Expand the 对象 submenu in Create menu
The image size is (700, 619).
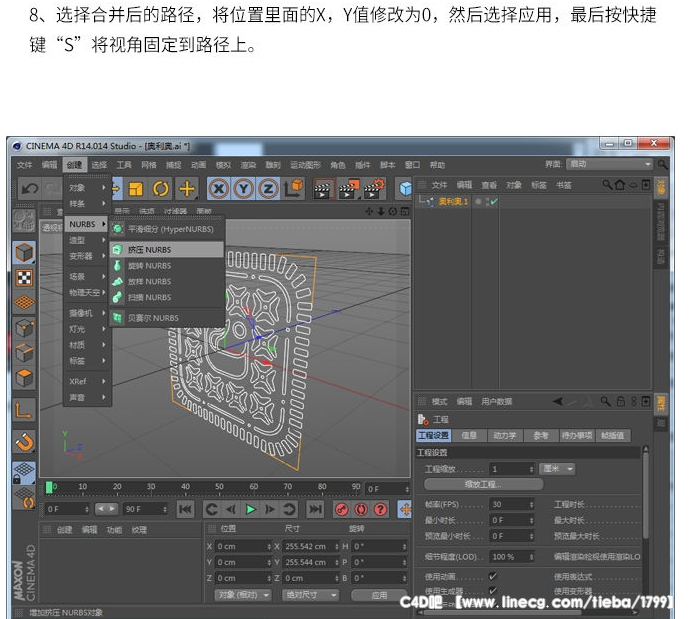(88, 188)
